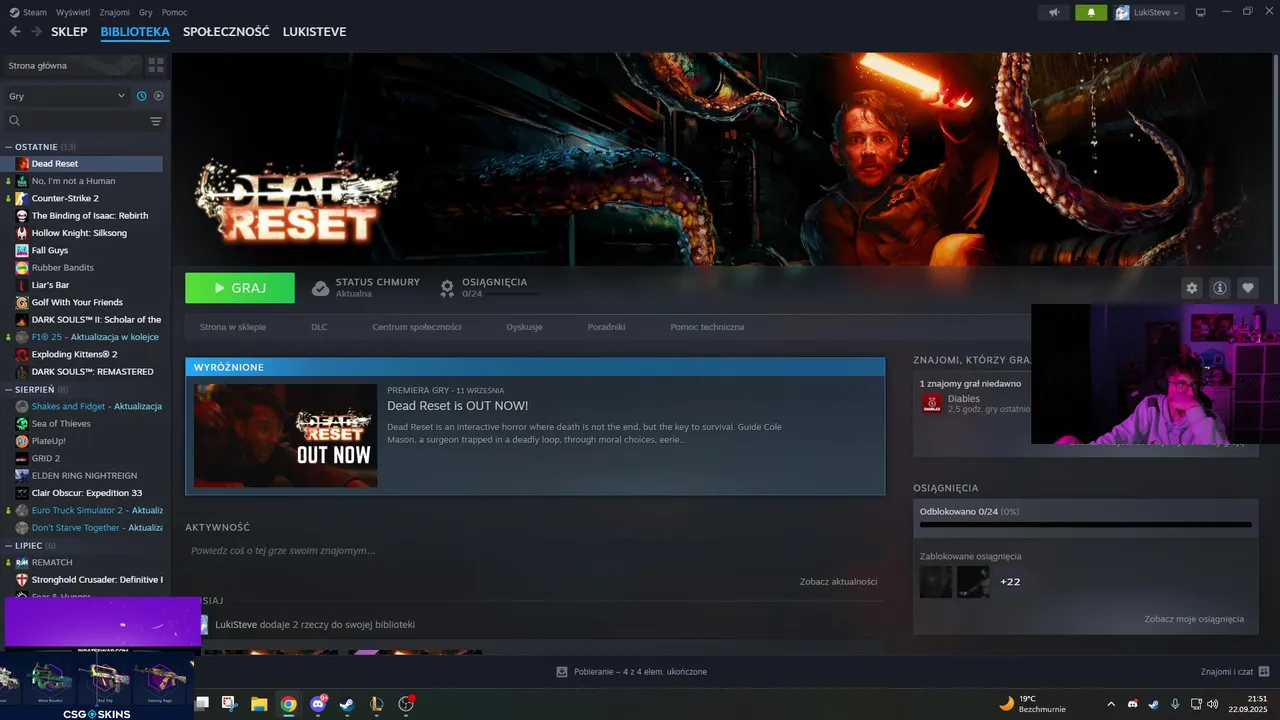This screenshot has height=720, width=1280.
Task: Open the cloud status icon
Action: pos(320,288)
